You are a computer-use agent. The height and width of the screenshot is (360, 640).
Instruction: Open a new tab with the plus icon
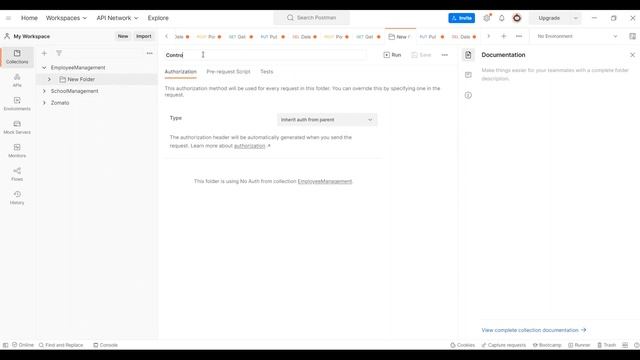click(x=504, y=36)
